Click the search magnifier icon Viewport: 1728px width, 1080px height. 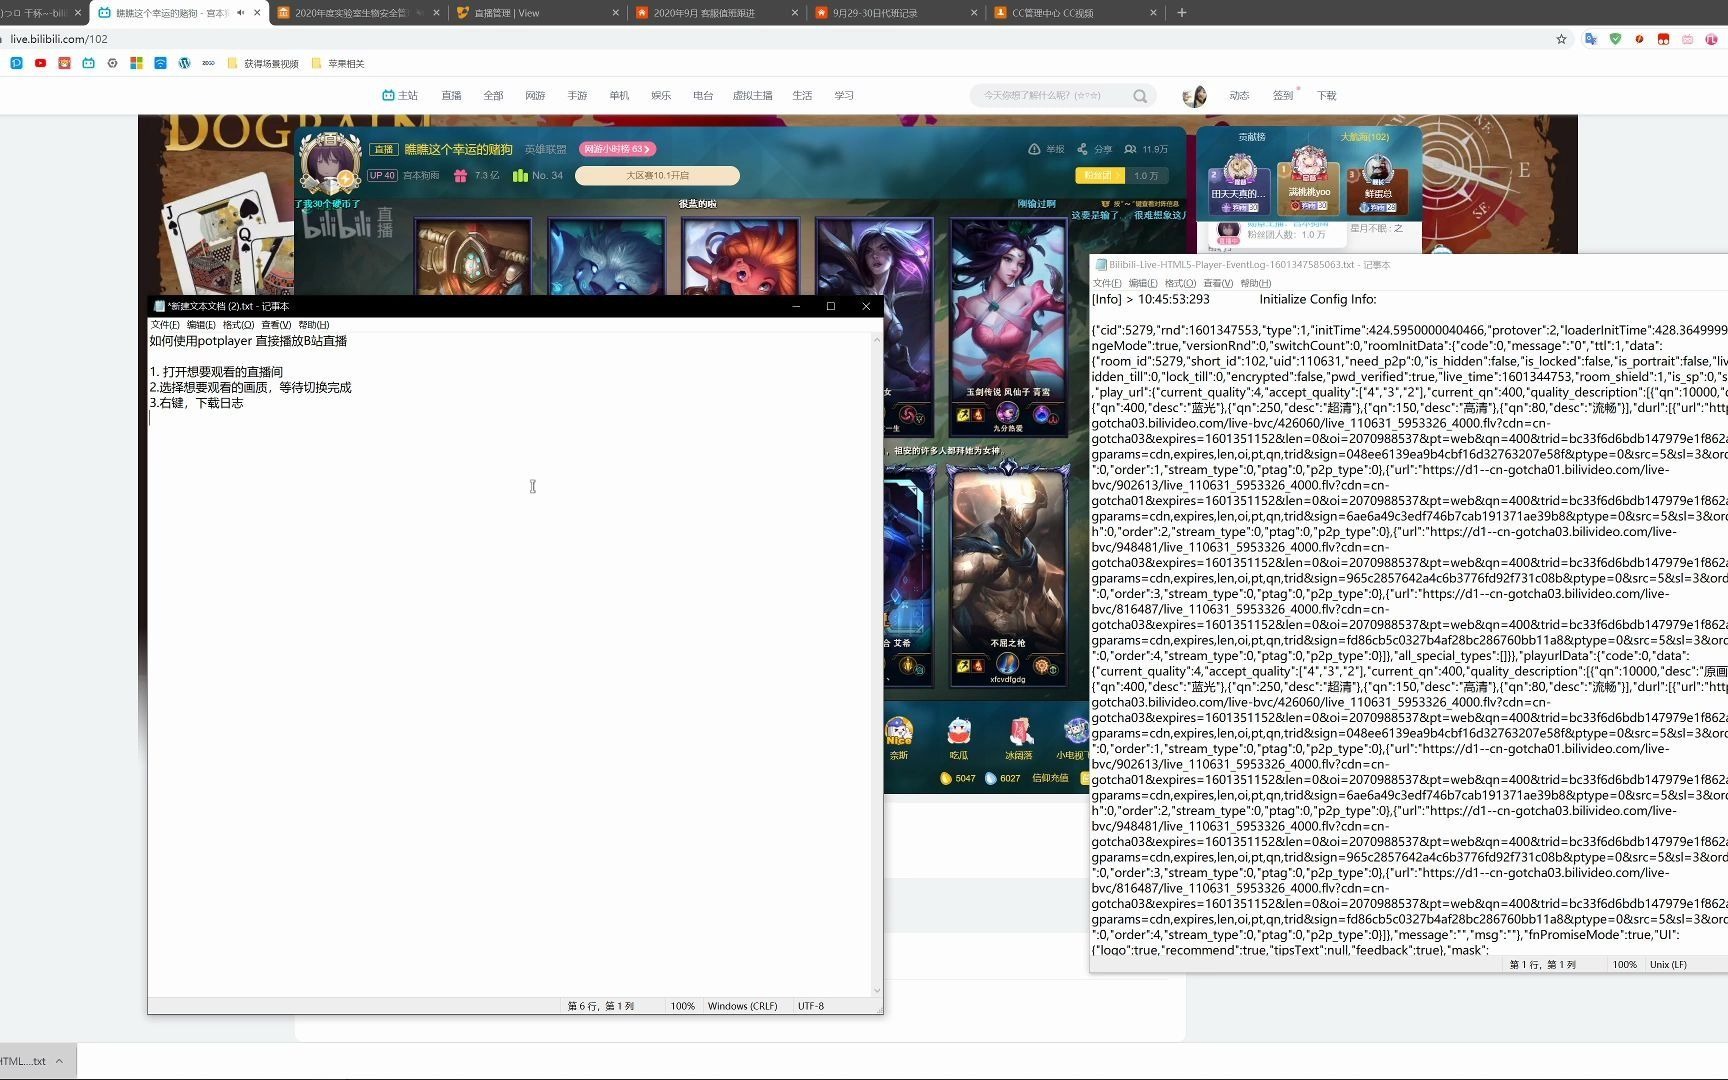[1140, 96]
